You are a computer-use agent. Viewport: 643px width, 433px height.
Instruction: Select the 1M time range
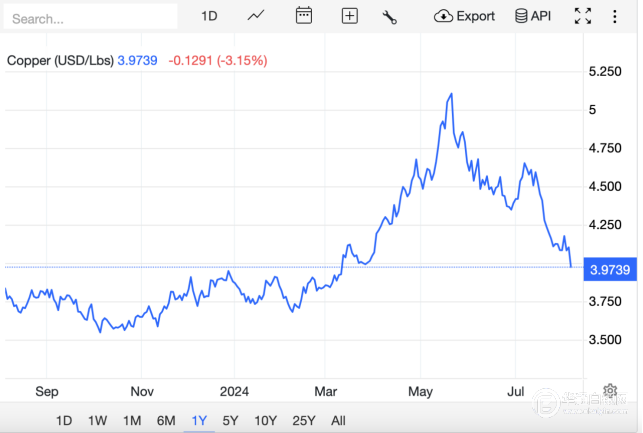132,420
